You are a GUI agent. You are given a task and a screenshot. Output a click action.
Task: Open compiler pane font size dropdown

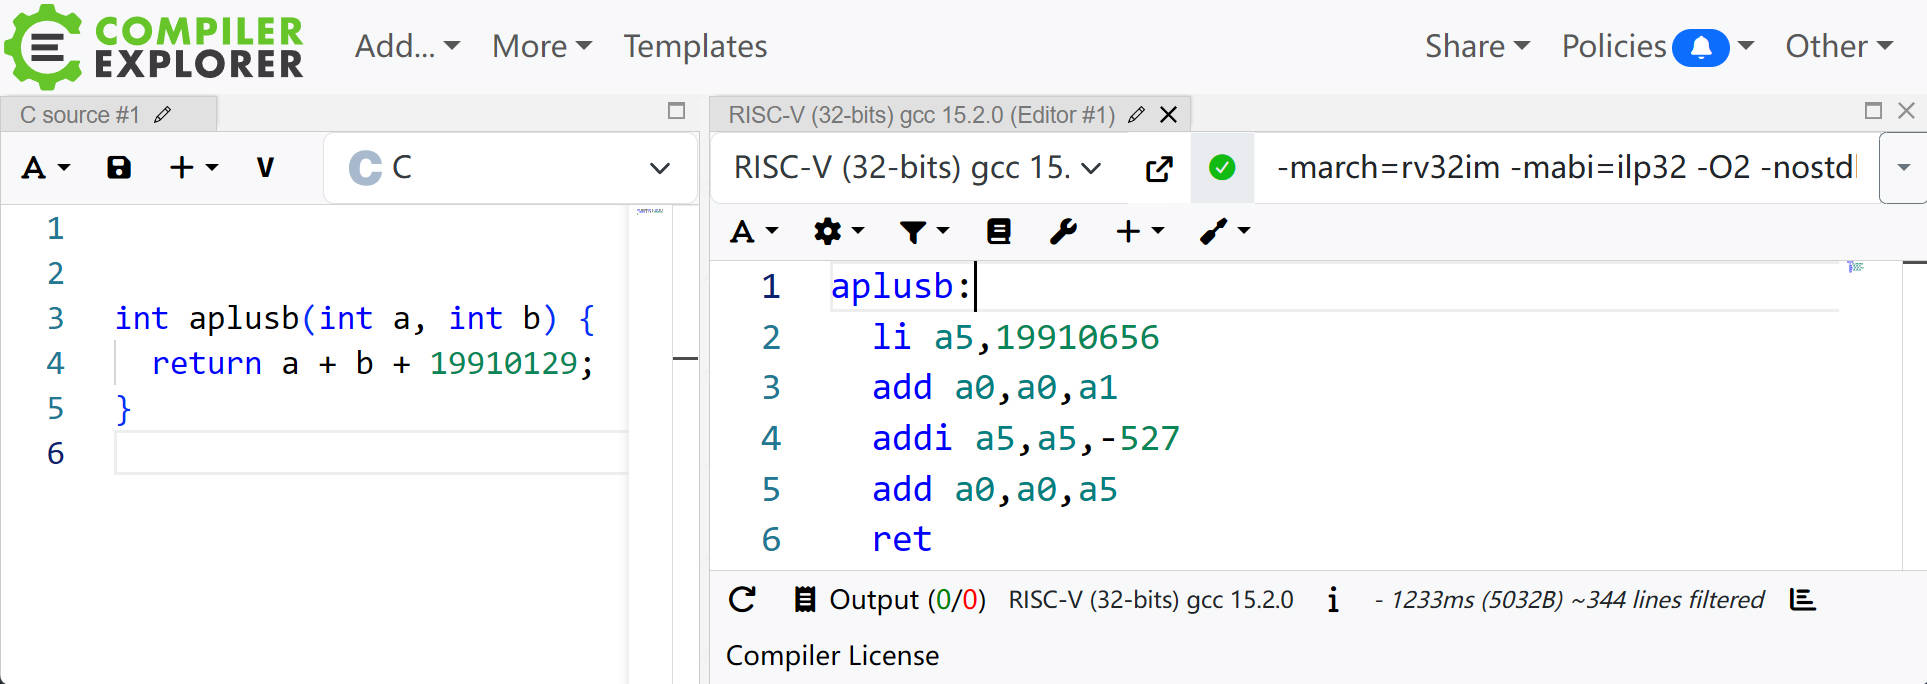[754, 232]
